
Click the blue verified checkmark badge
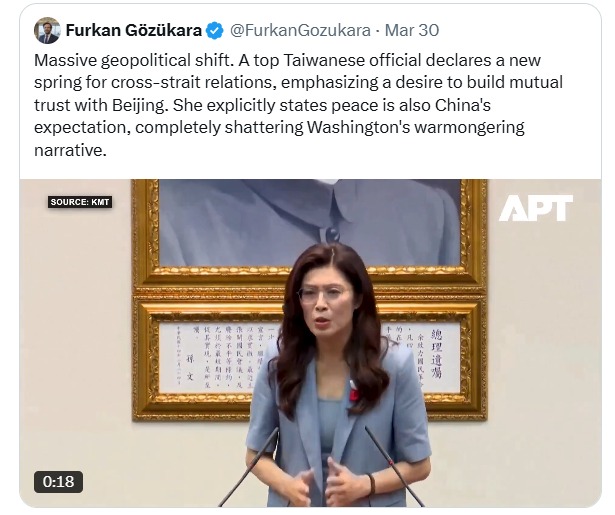pos(215,31)
